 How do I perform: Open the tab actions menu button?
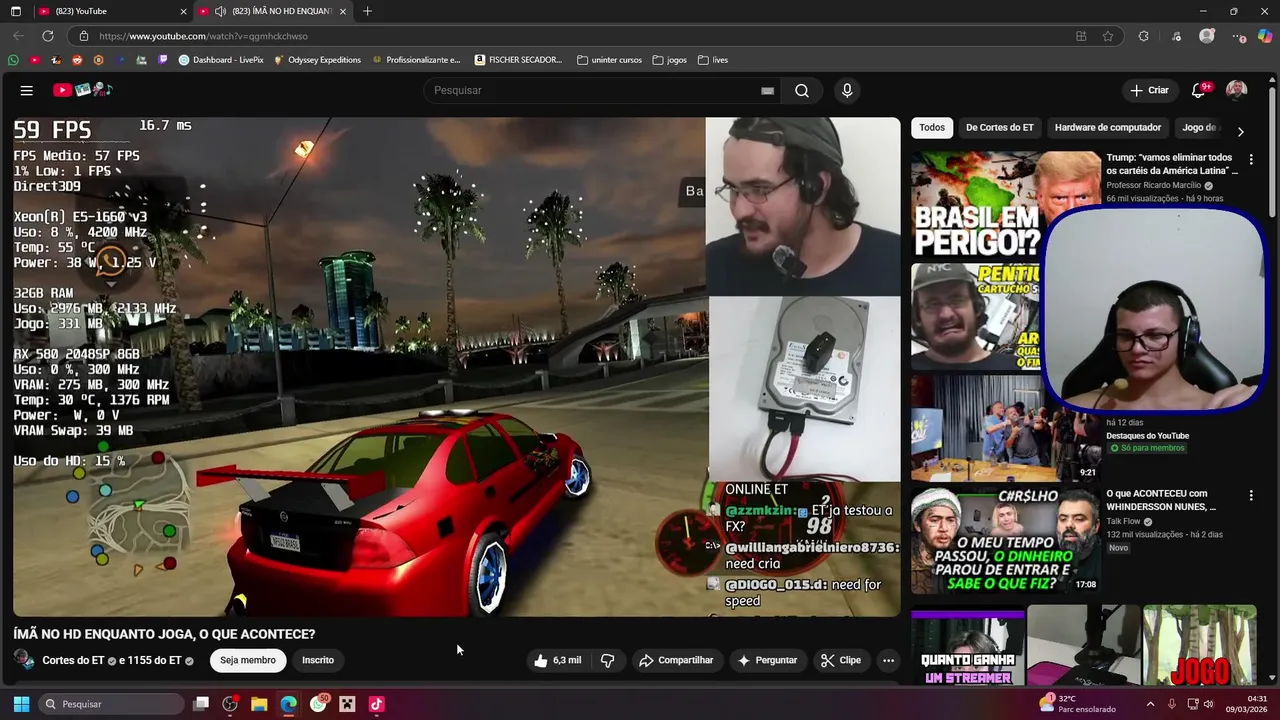click(15, 11)
